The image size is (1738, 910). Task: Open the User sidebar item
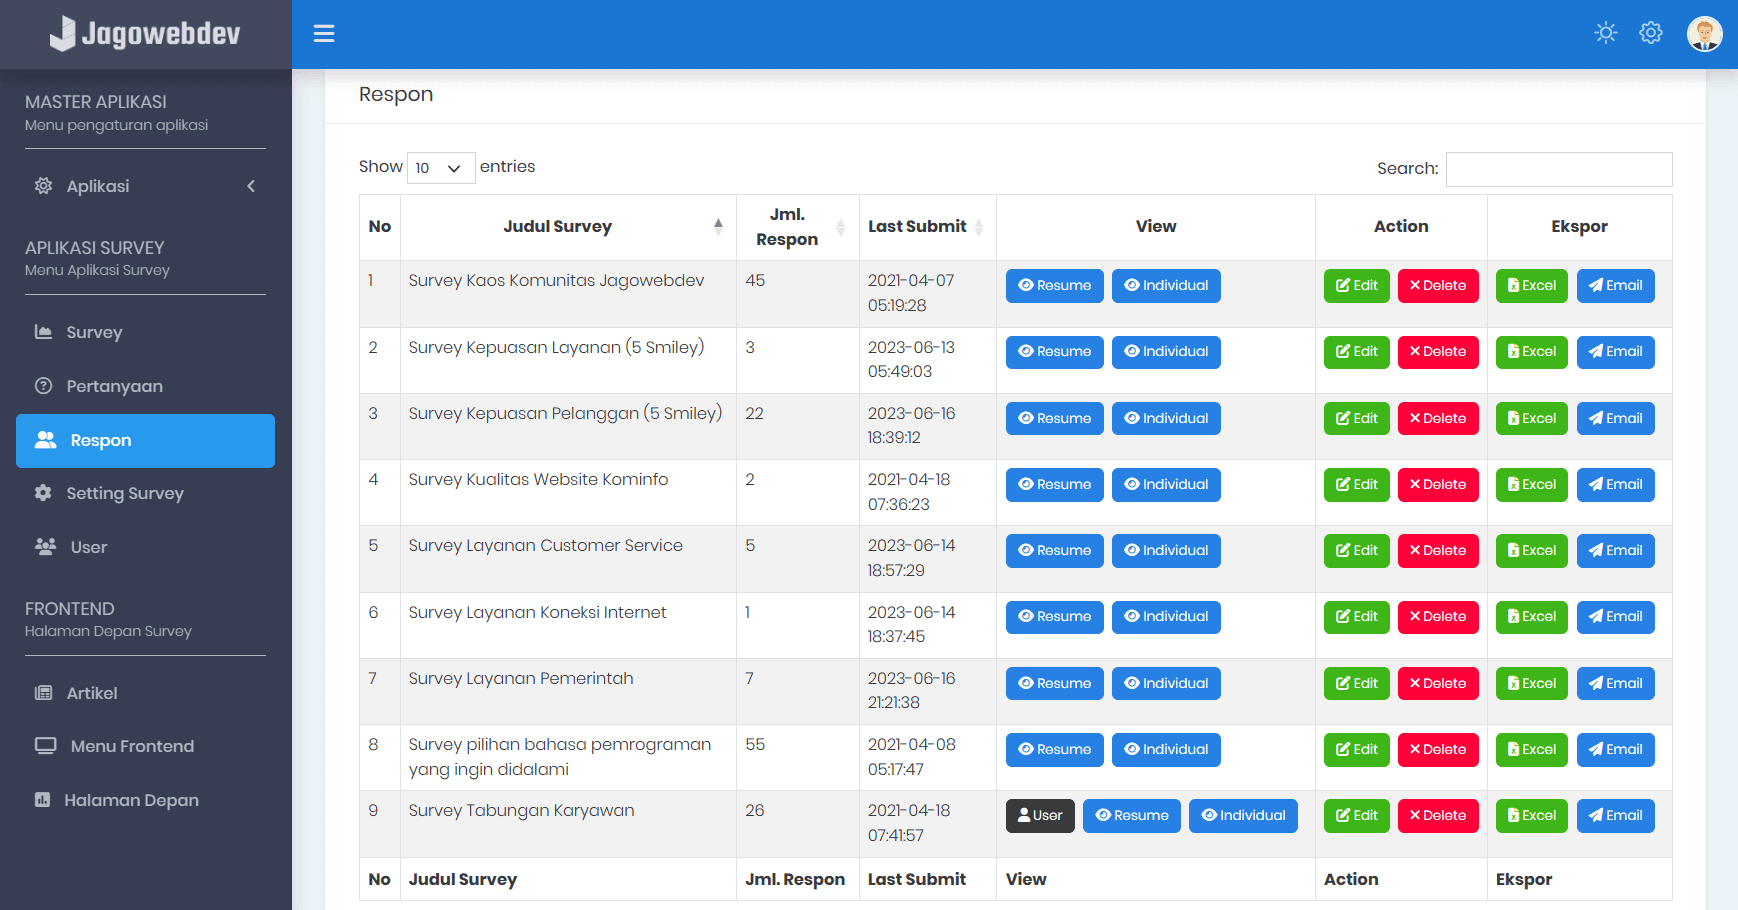[x=145, y=547]
